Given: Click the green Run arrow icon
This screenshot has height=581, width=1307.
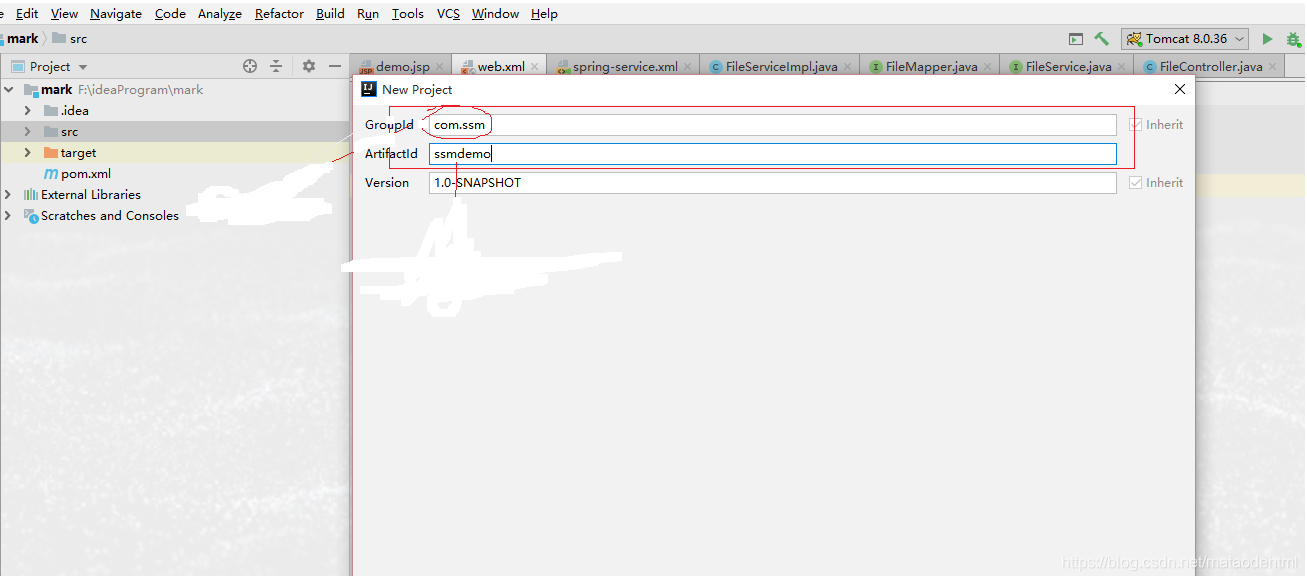Looking at the screenshot, I should [1267, 39].
